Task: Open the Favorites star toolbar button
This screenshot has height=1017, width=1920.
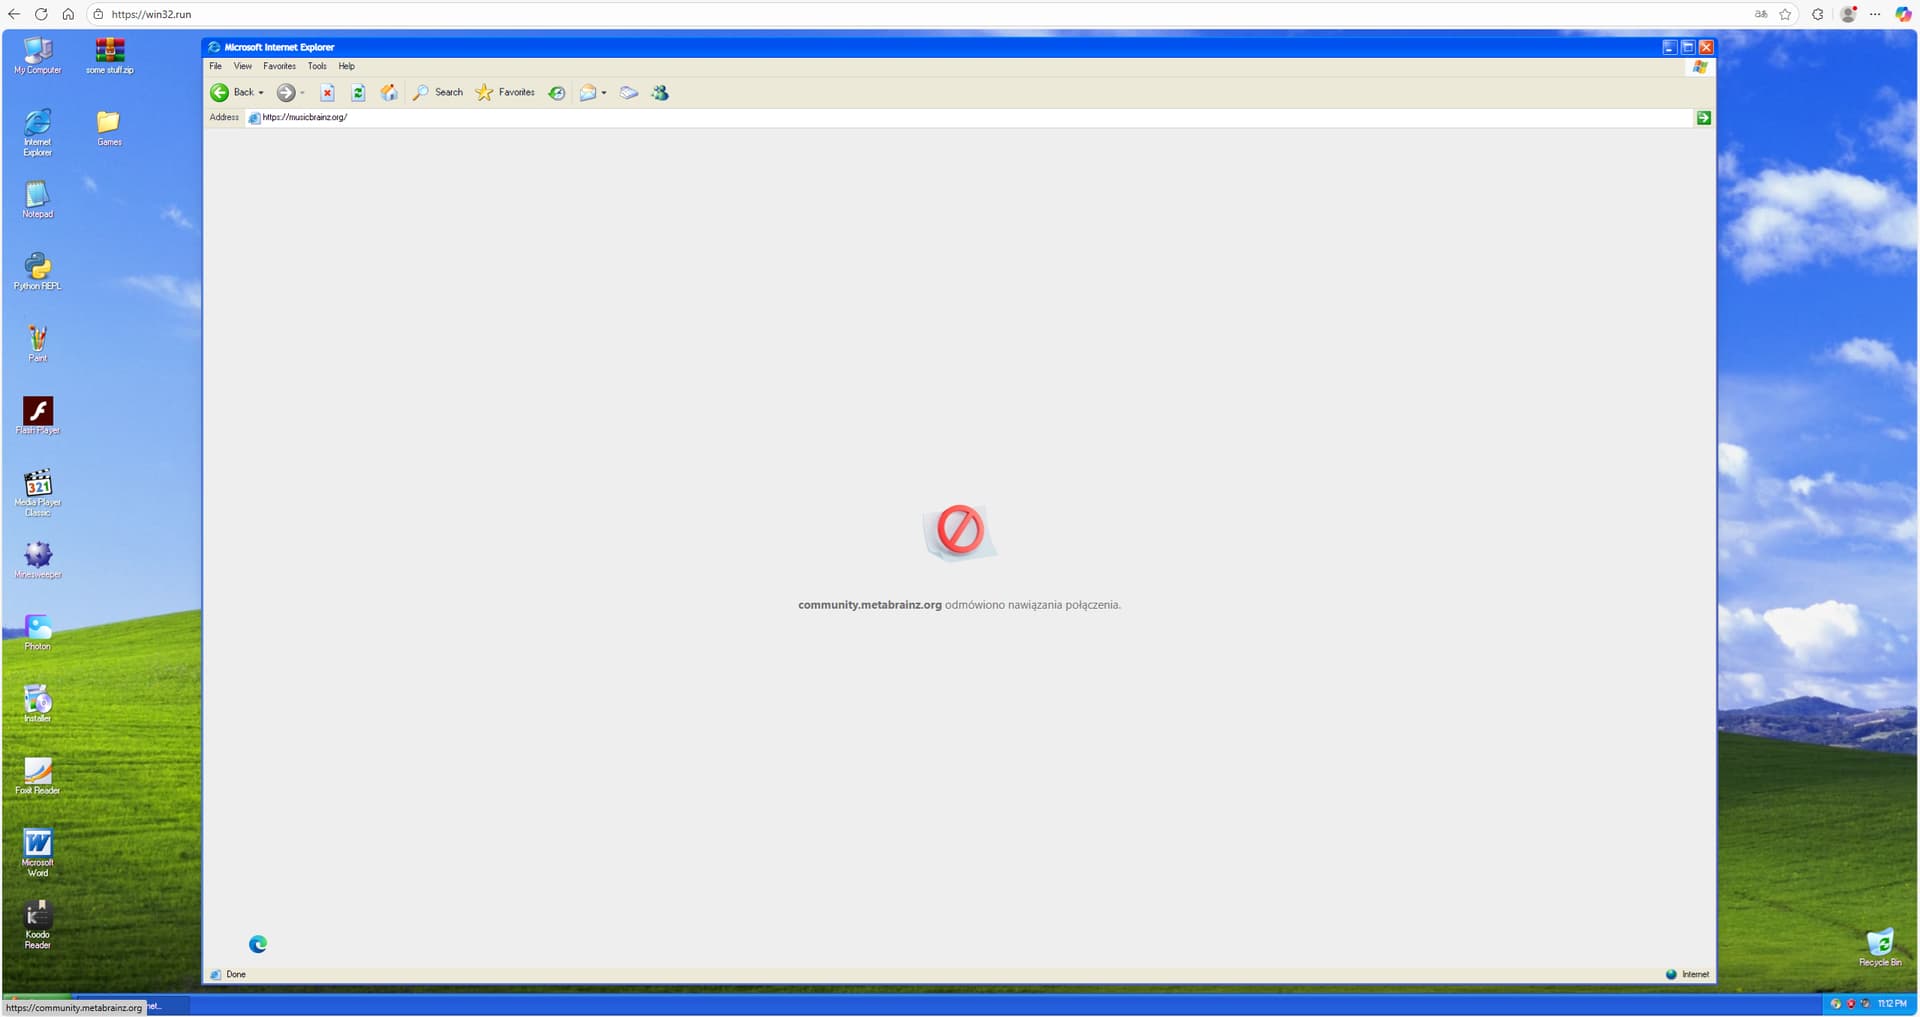Action: coord(505,93)
